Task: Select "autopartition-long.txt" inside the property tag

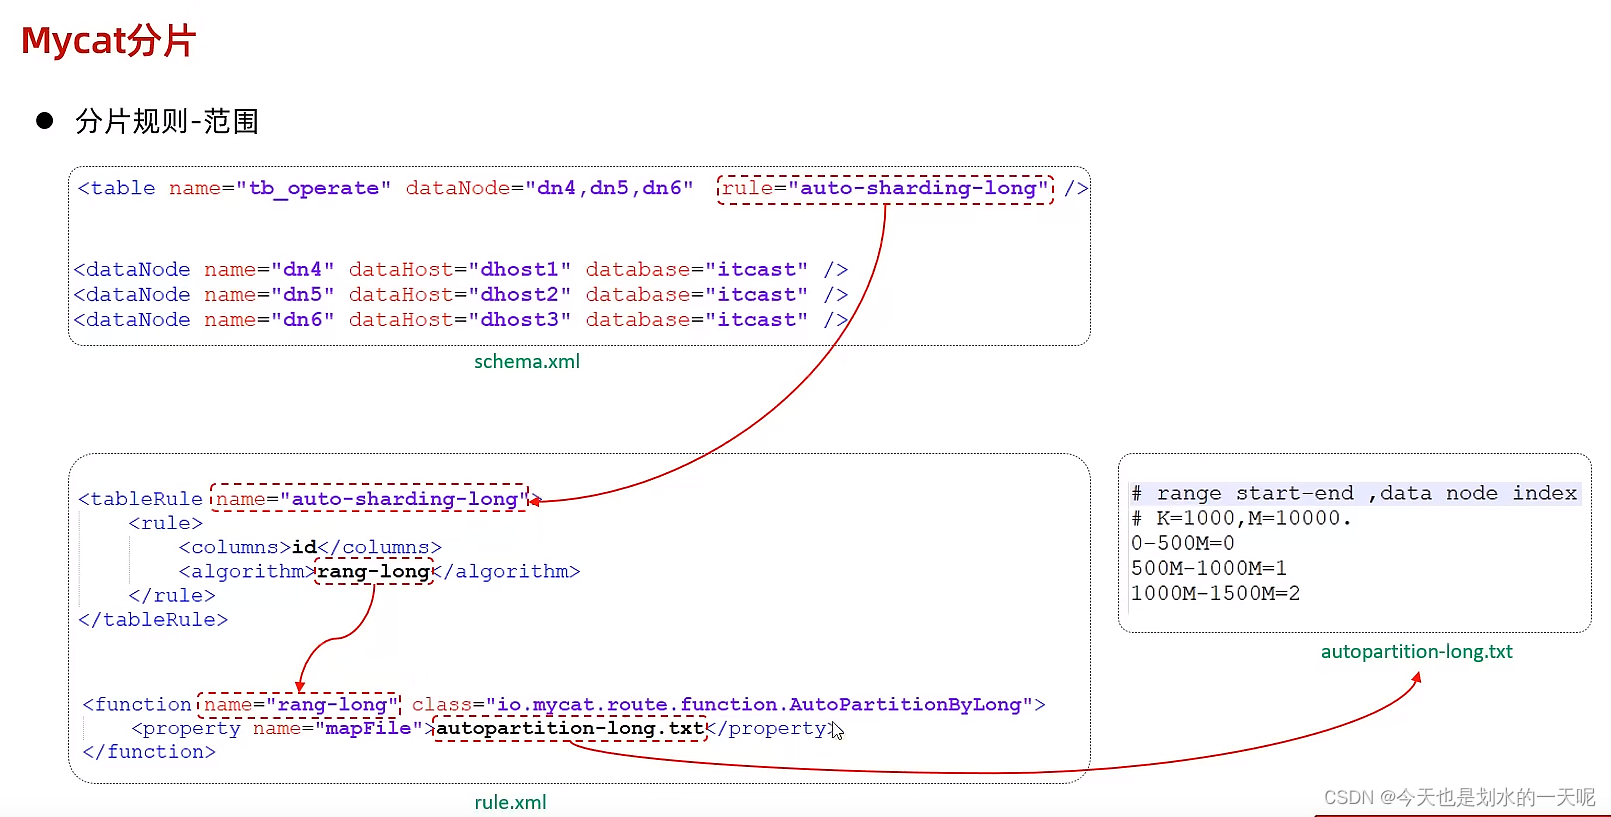Action: (570, 728)
